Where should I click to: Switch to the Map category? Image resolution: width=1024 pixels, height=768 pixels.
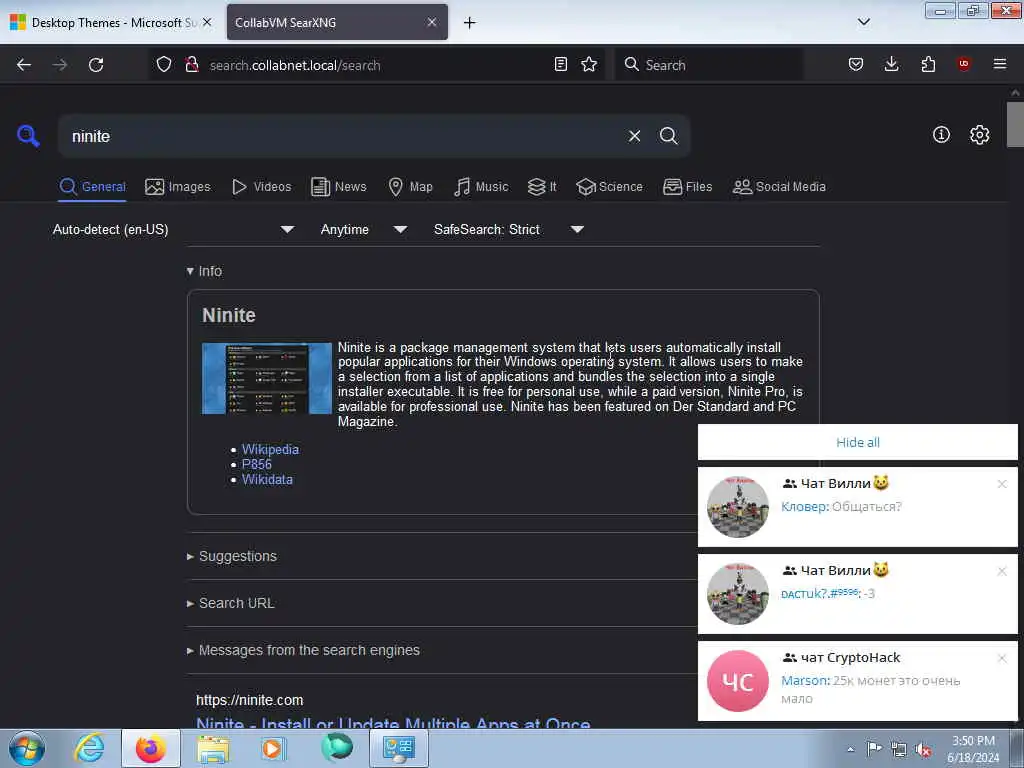(x=410, y=187)
